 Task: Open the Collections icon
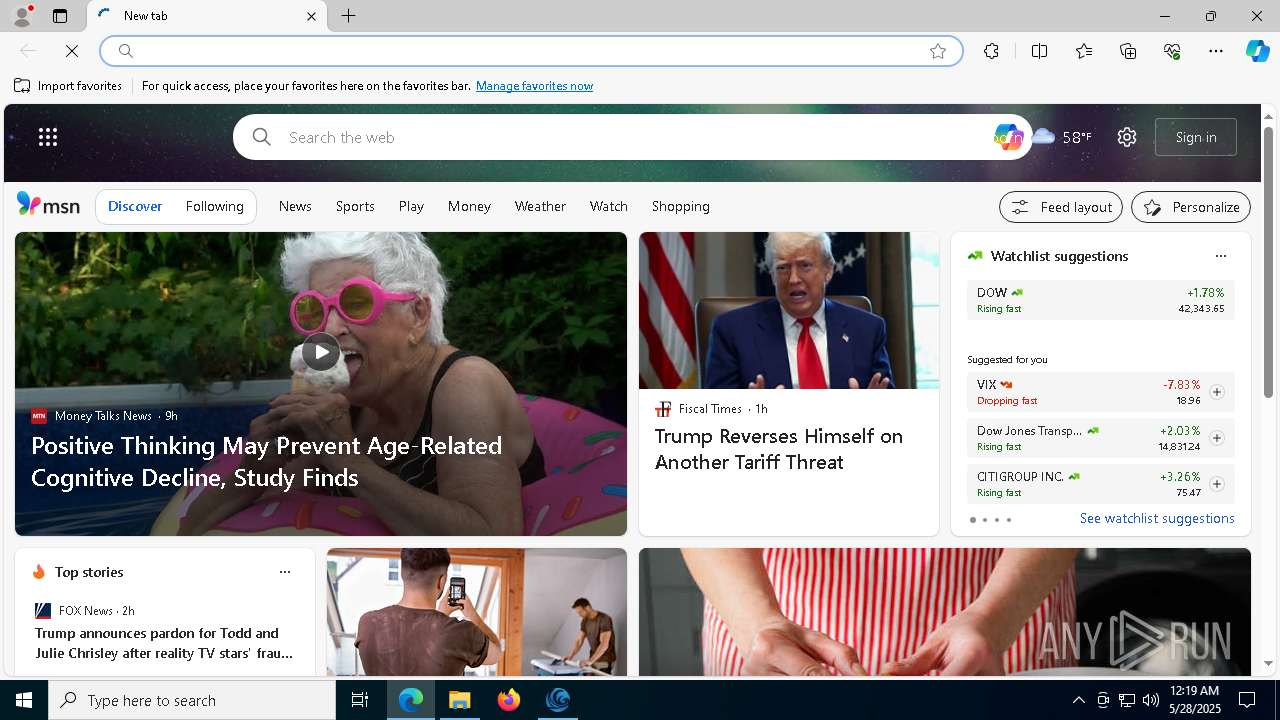(1128, 51)
